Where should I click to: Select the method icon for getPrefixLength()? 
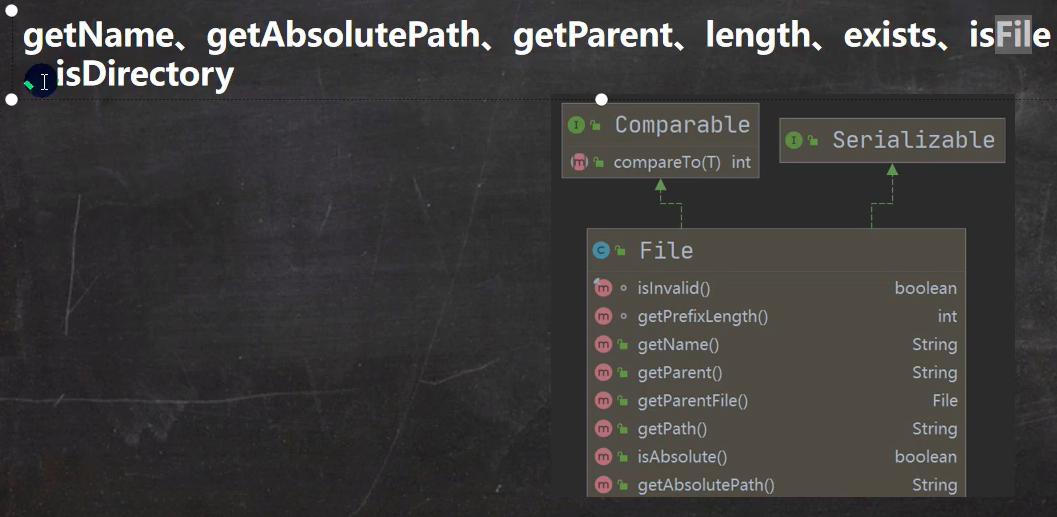[602, 316]
